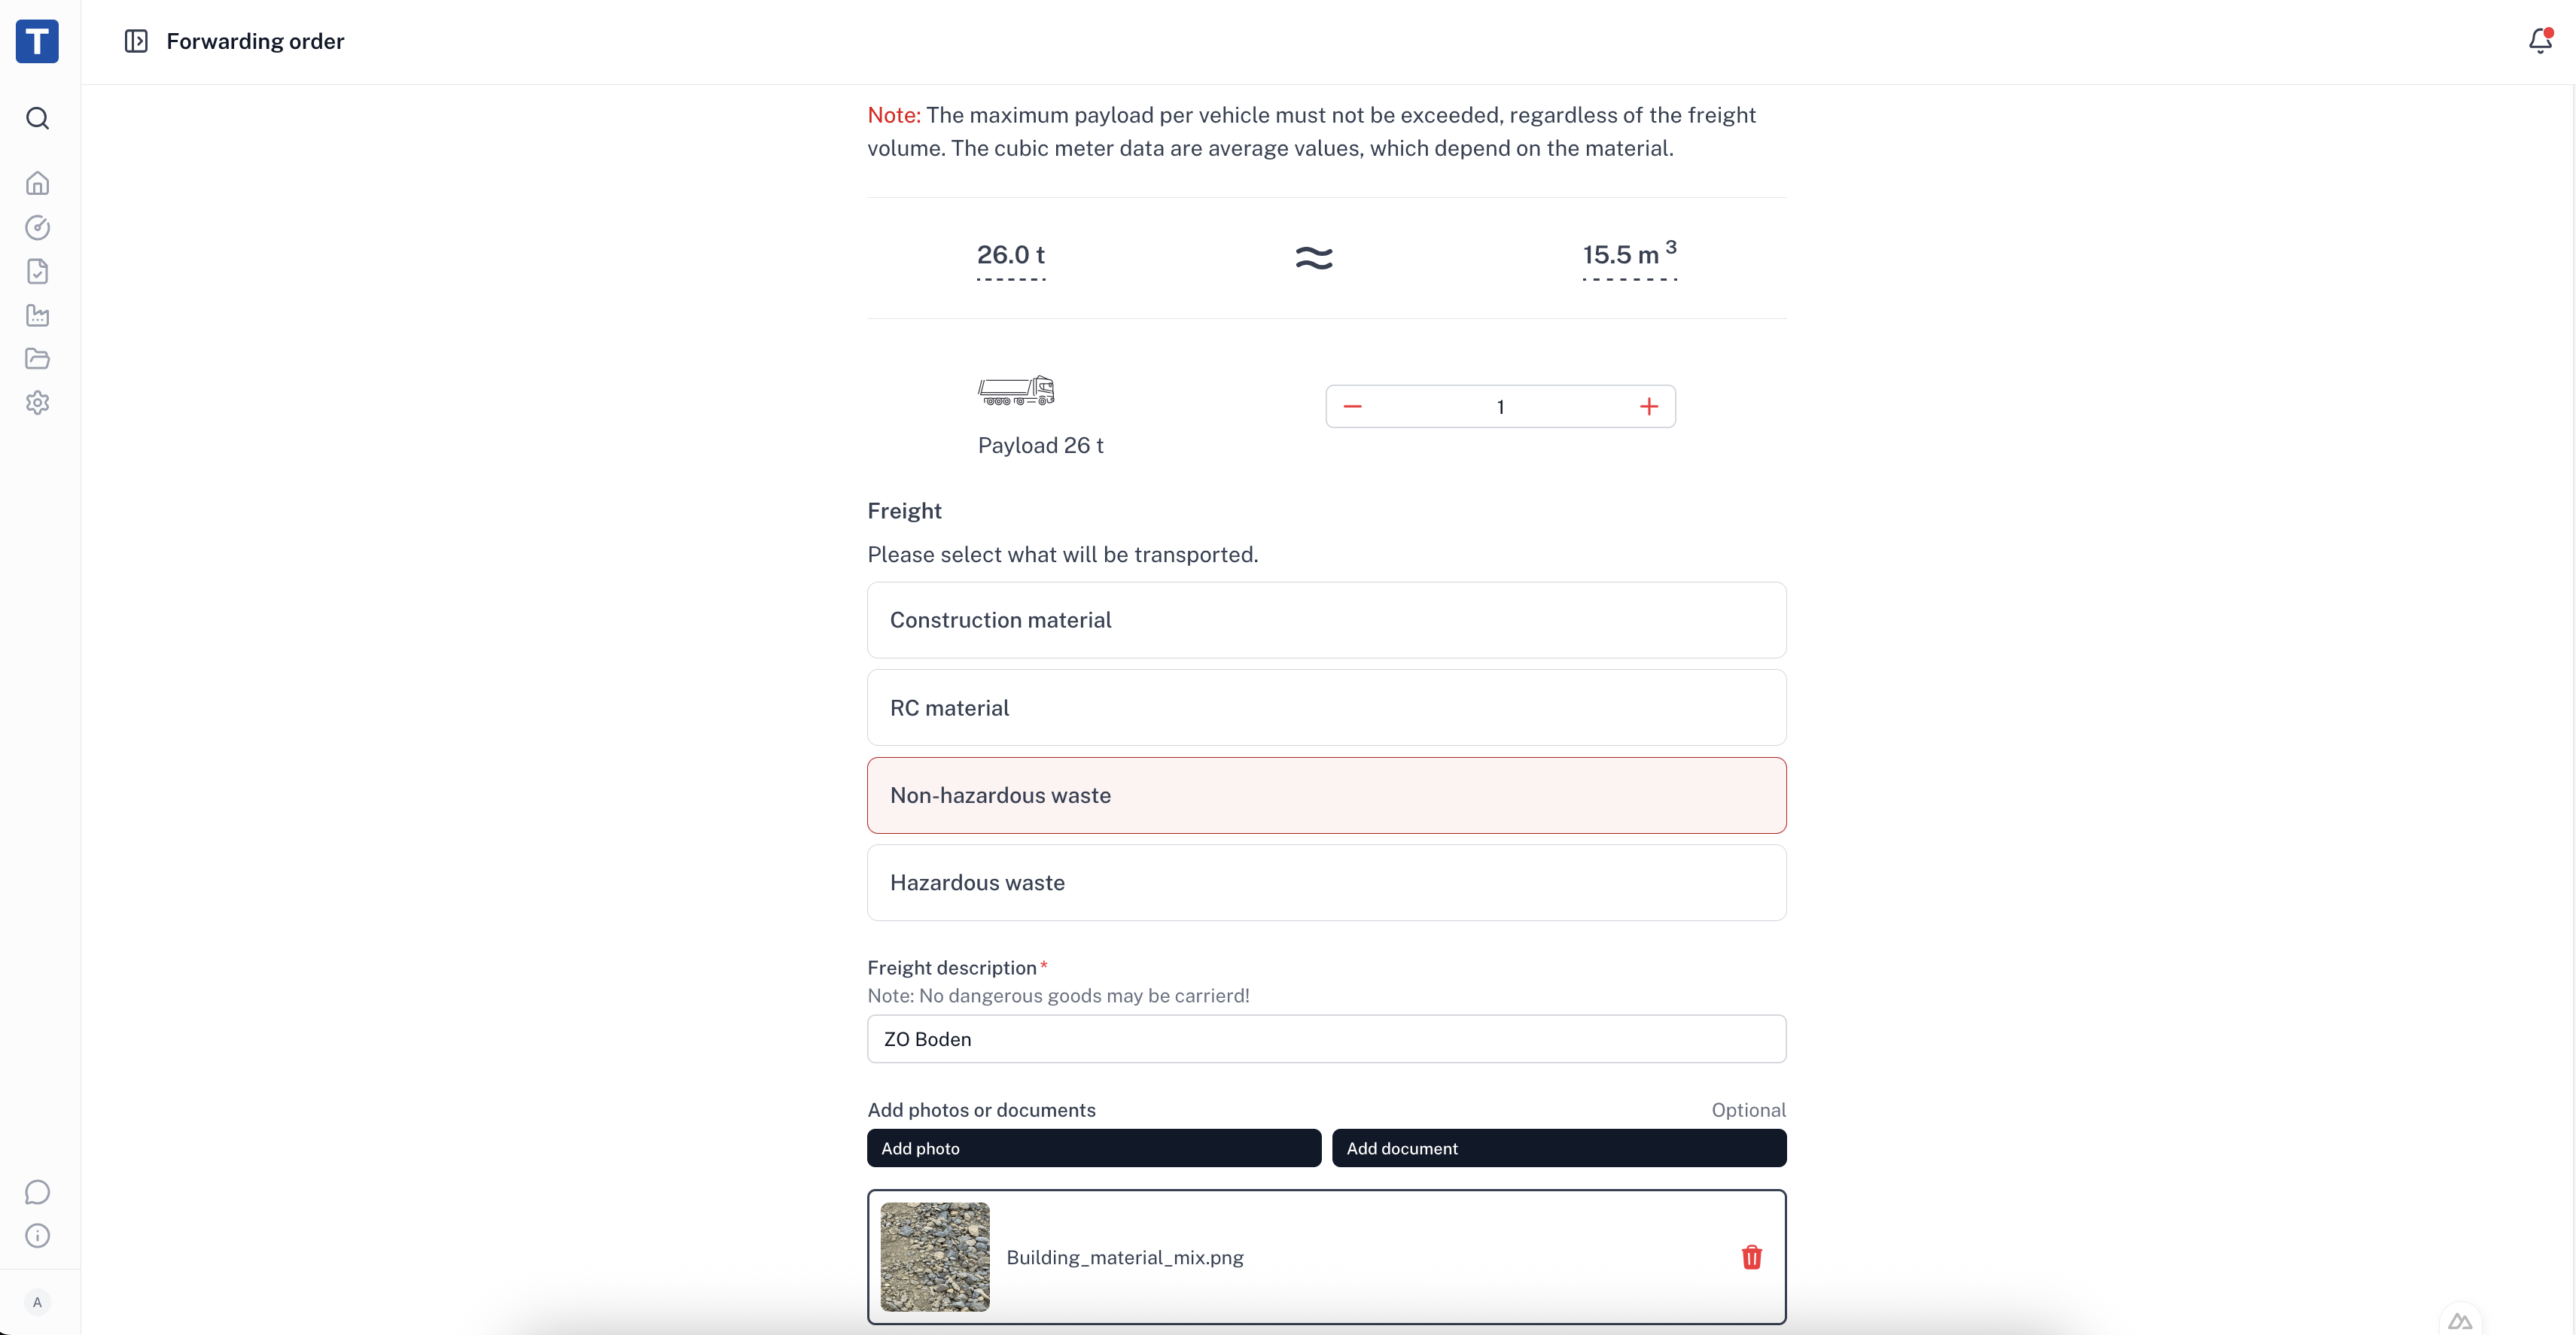Open the document checkmark sidebar icon

click(37, 271)
